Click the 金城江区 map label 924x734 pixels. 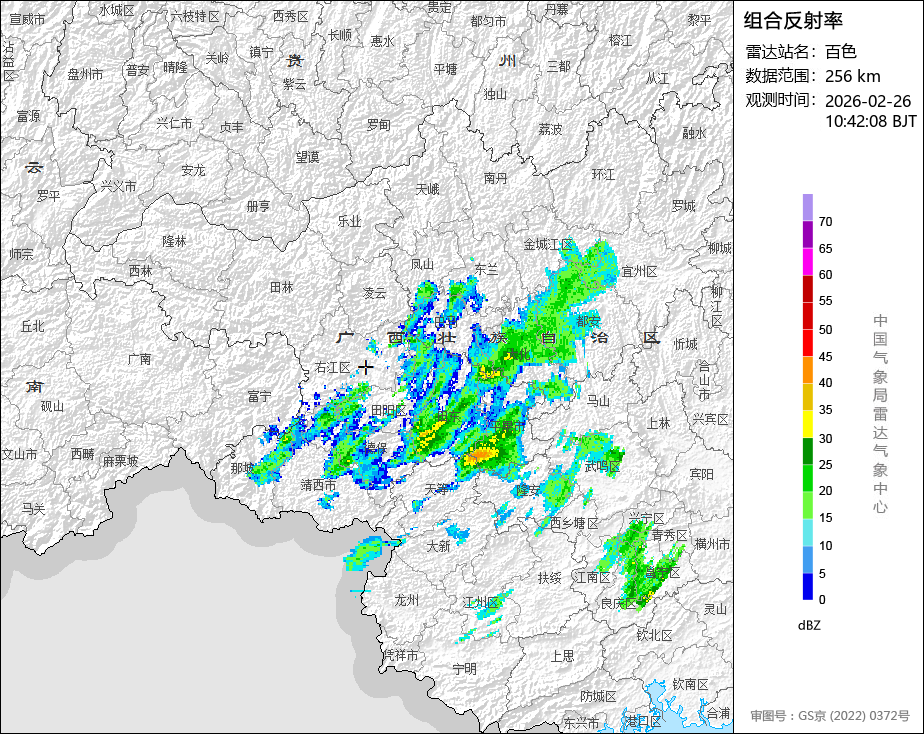click(548, 244)
